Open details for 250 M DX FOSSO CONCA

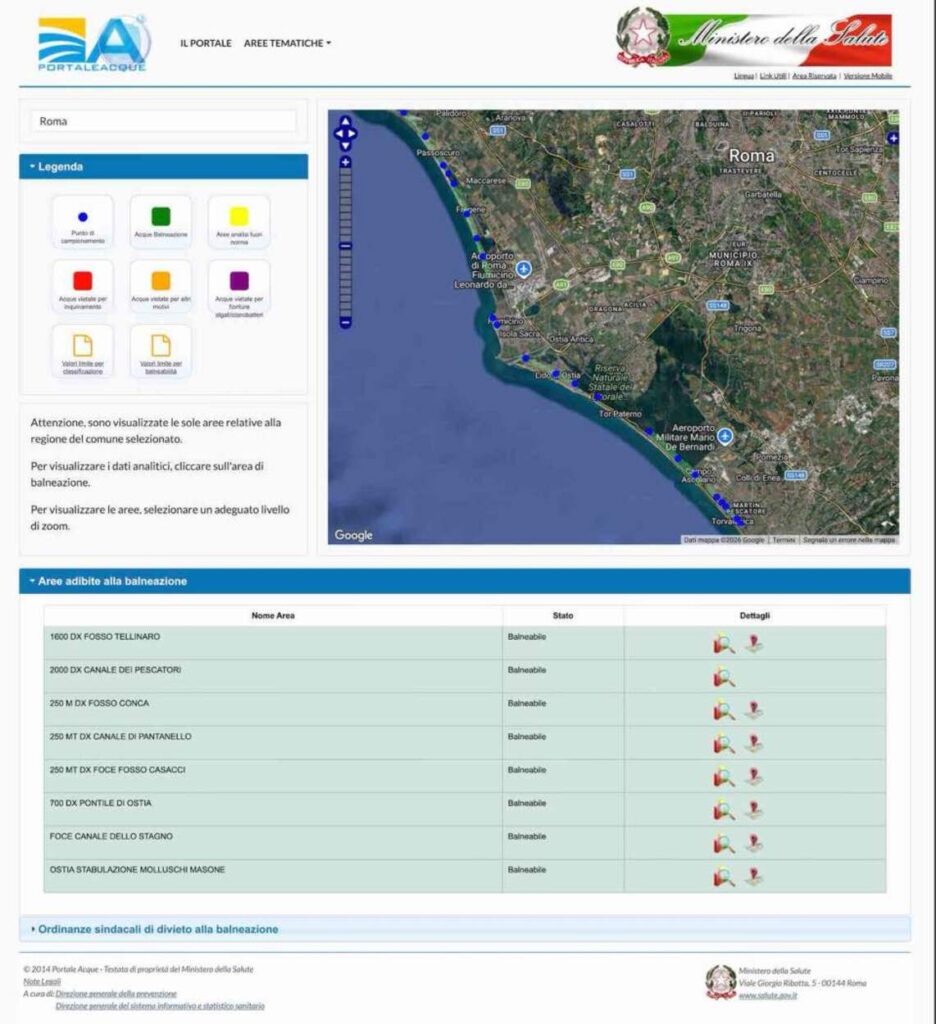(x=724, y=711)
